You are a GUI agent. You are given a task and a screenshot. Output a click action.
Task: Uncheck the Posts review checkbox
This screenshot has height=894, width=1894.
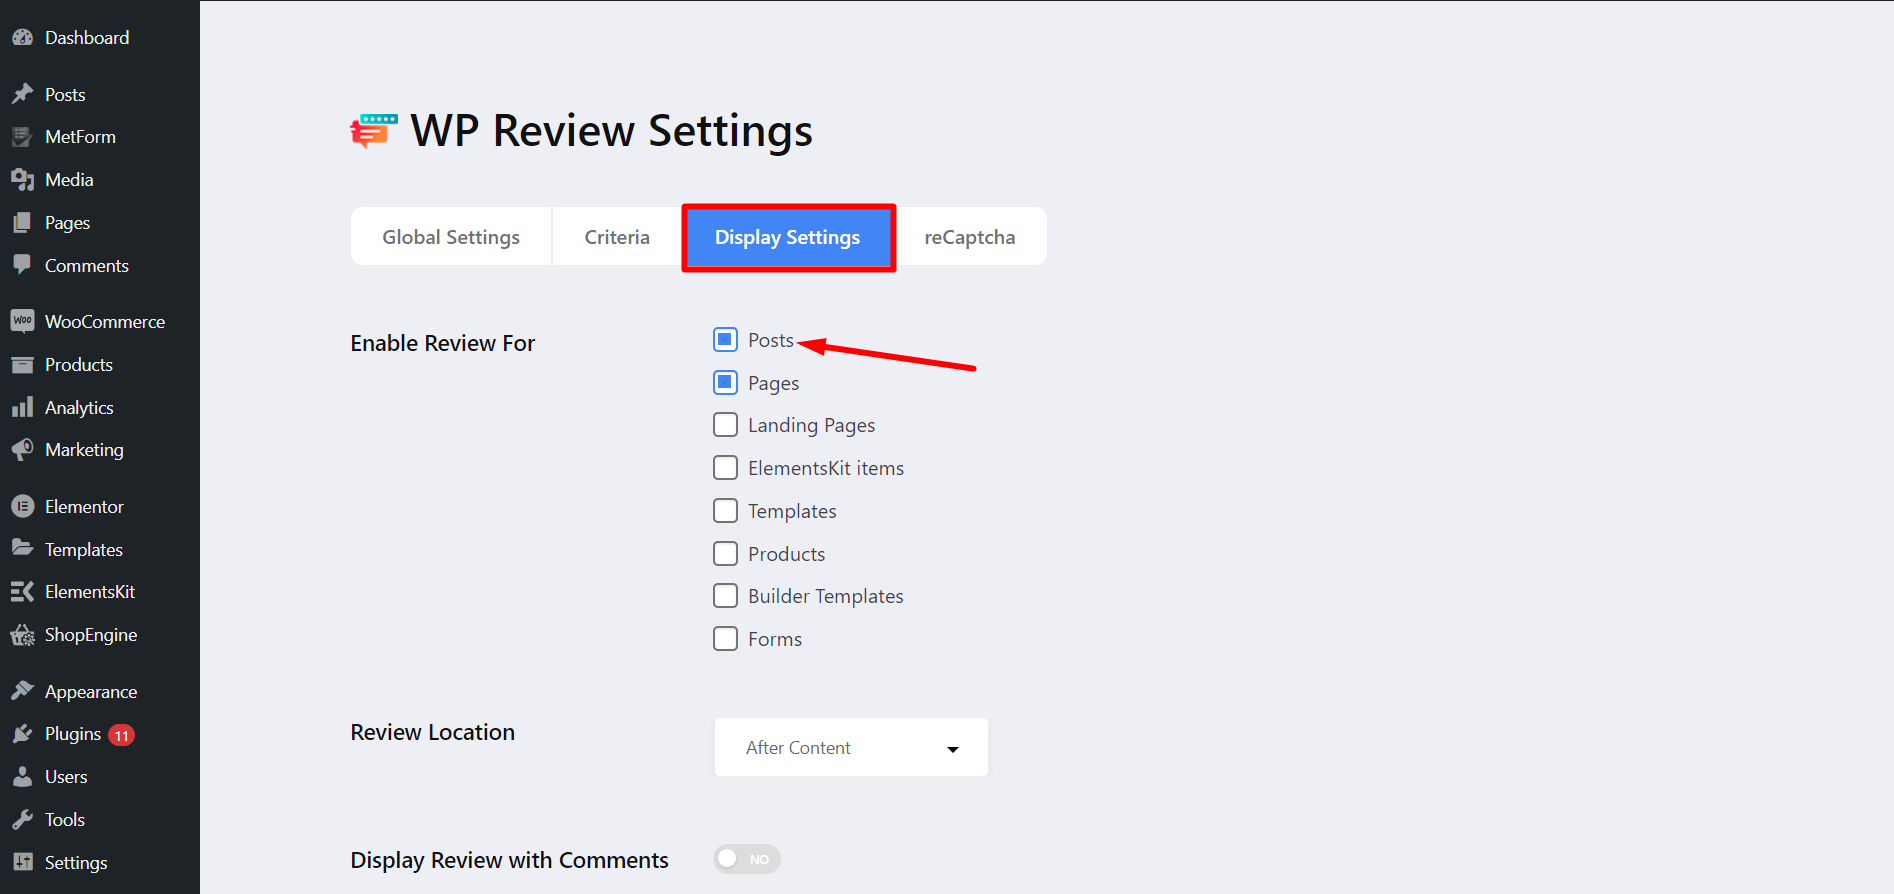tap(725, 340)
